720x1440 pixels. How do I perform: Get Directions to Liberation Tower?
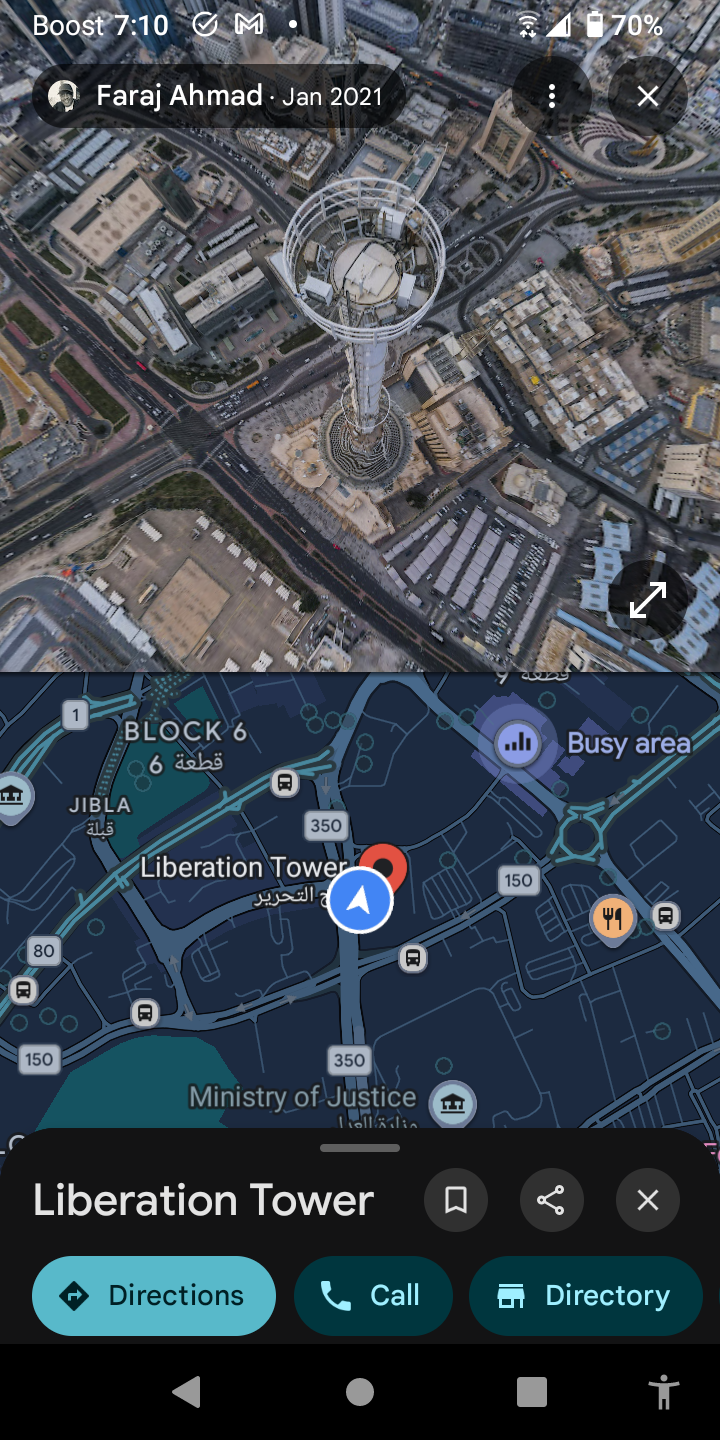click(x=154, y=1296)
